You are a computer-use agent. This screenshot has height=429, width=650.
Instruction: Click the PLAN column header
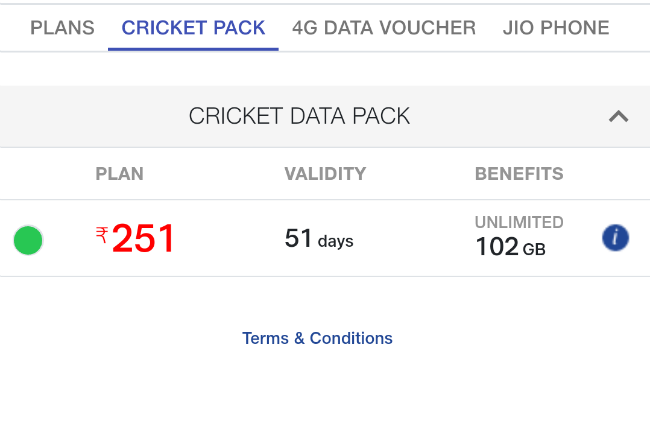119,174
